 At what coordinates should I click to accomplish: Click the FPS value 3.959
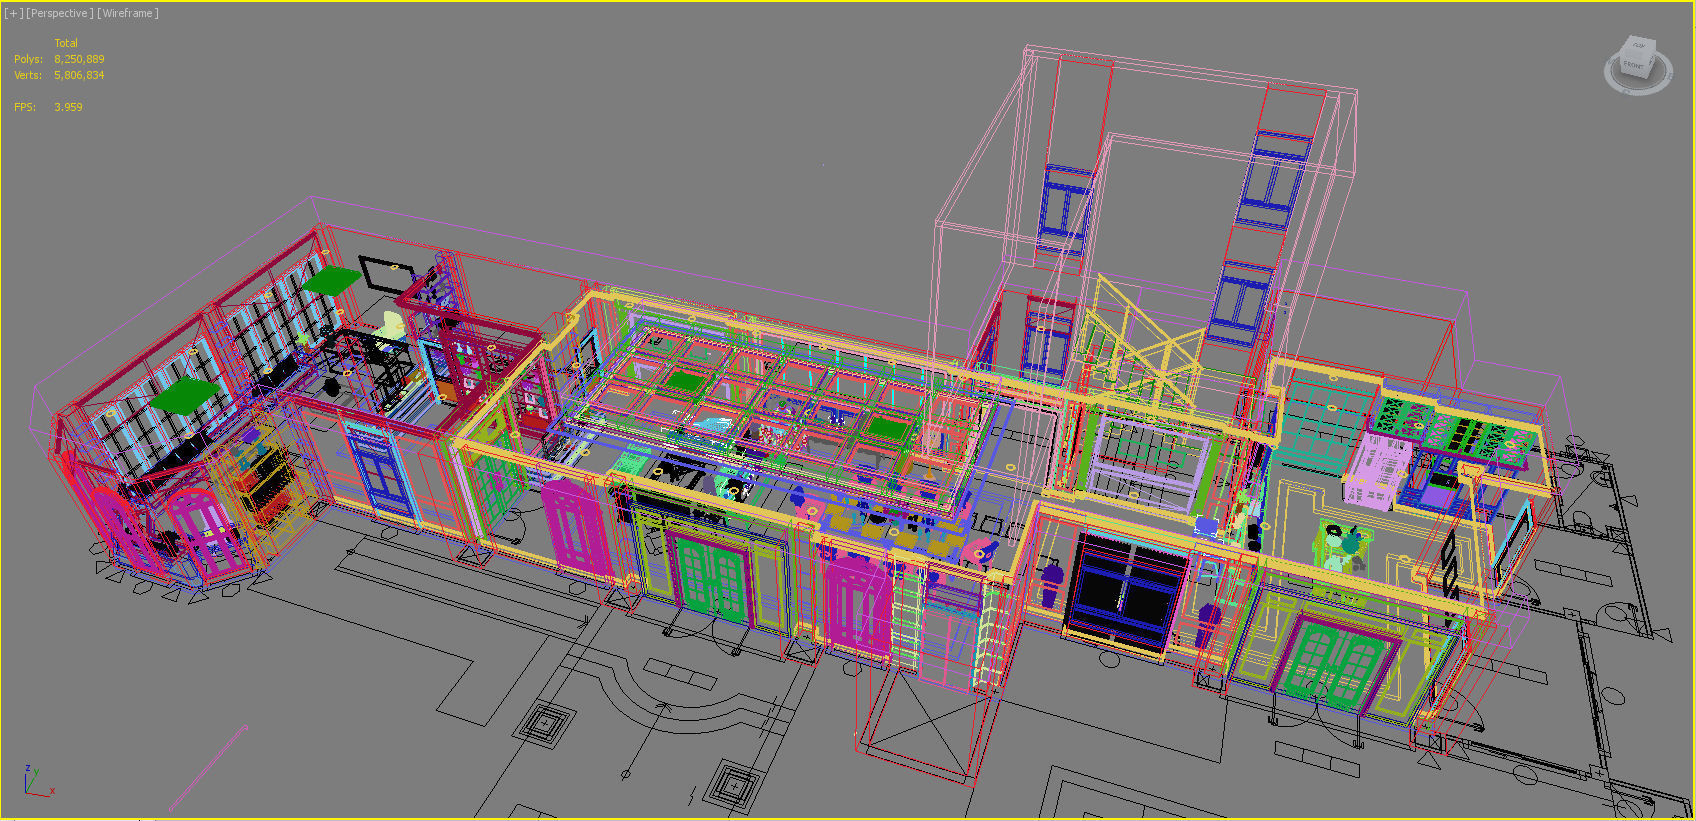click(68, 107)
